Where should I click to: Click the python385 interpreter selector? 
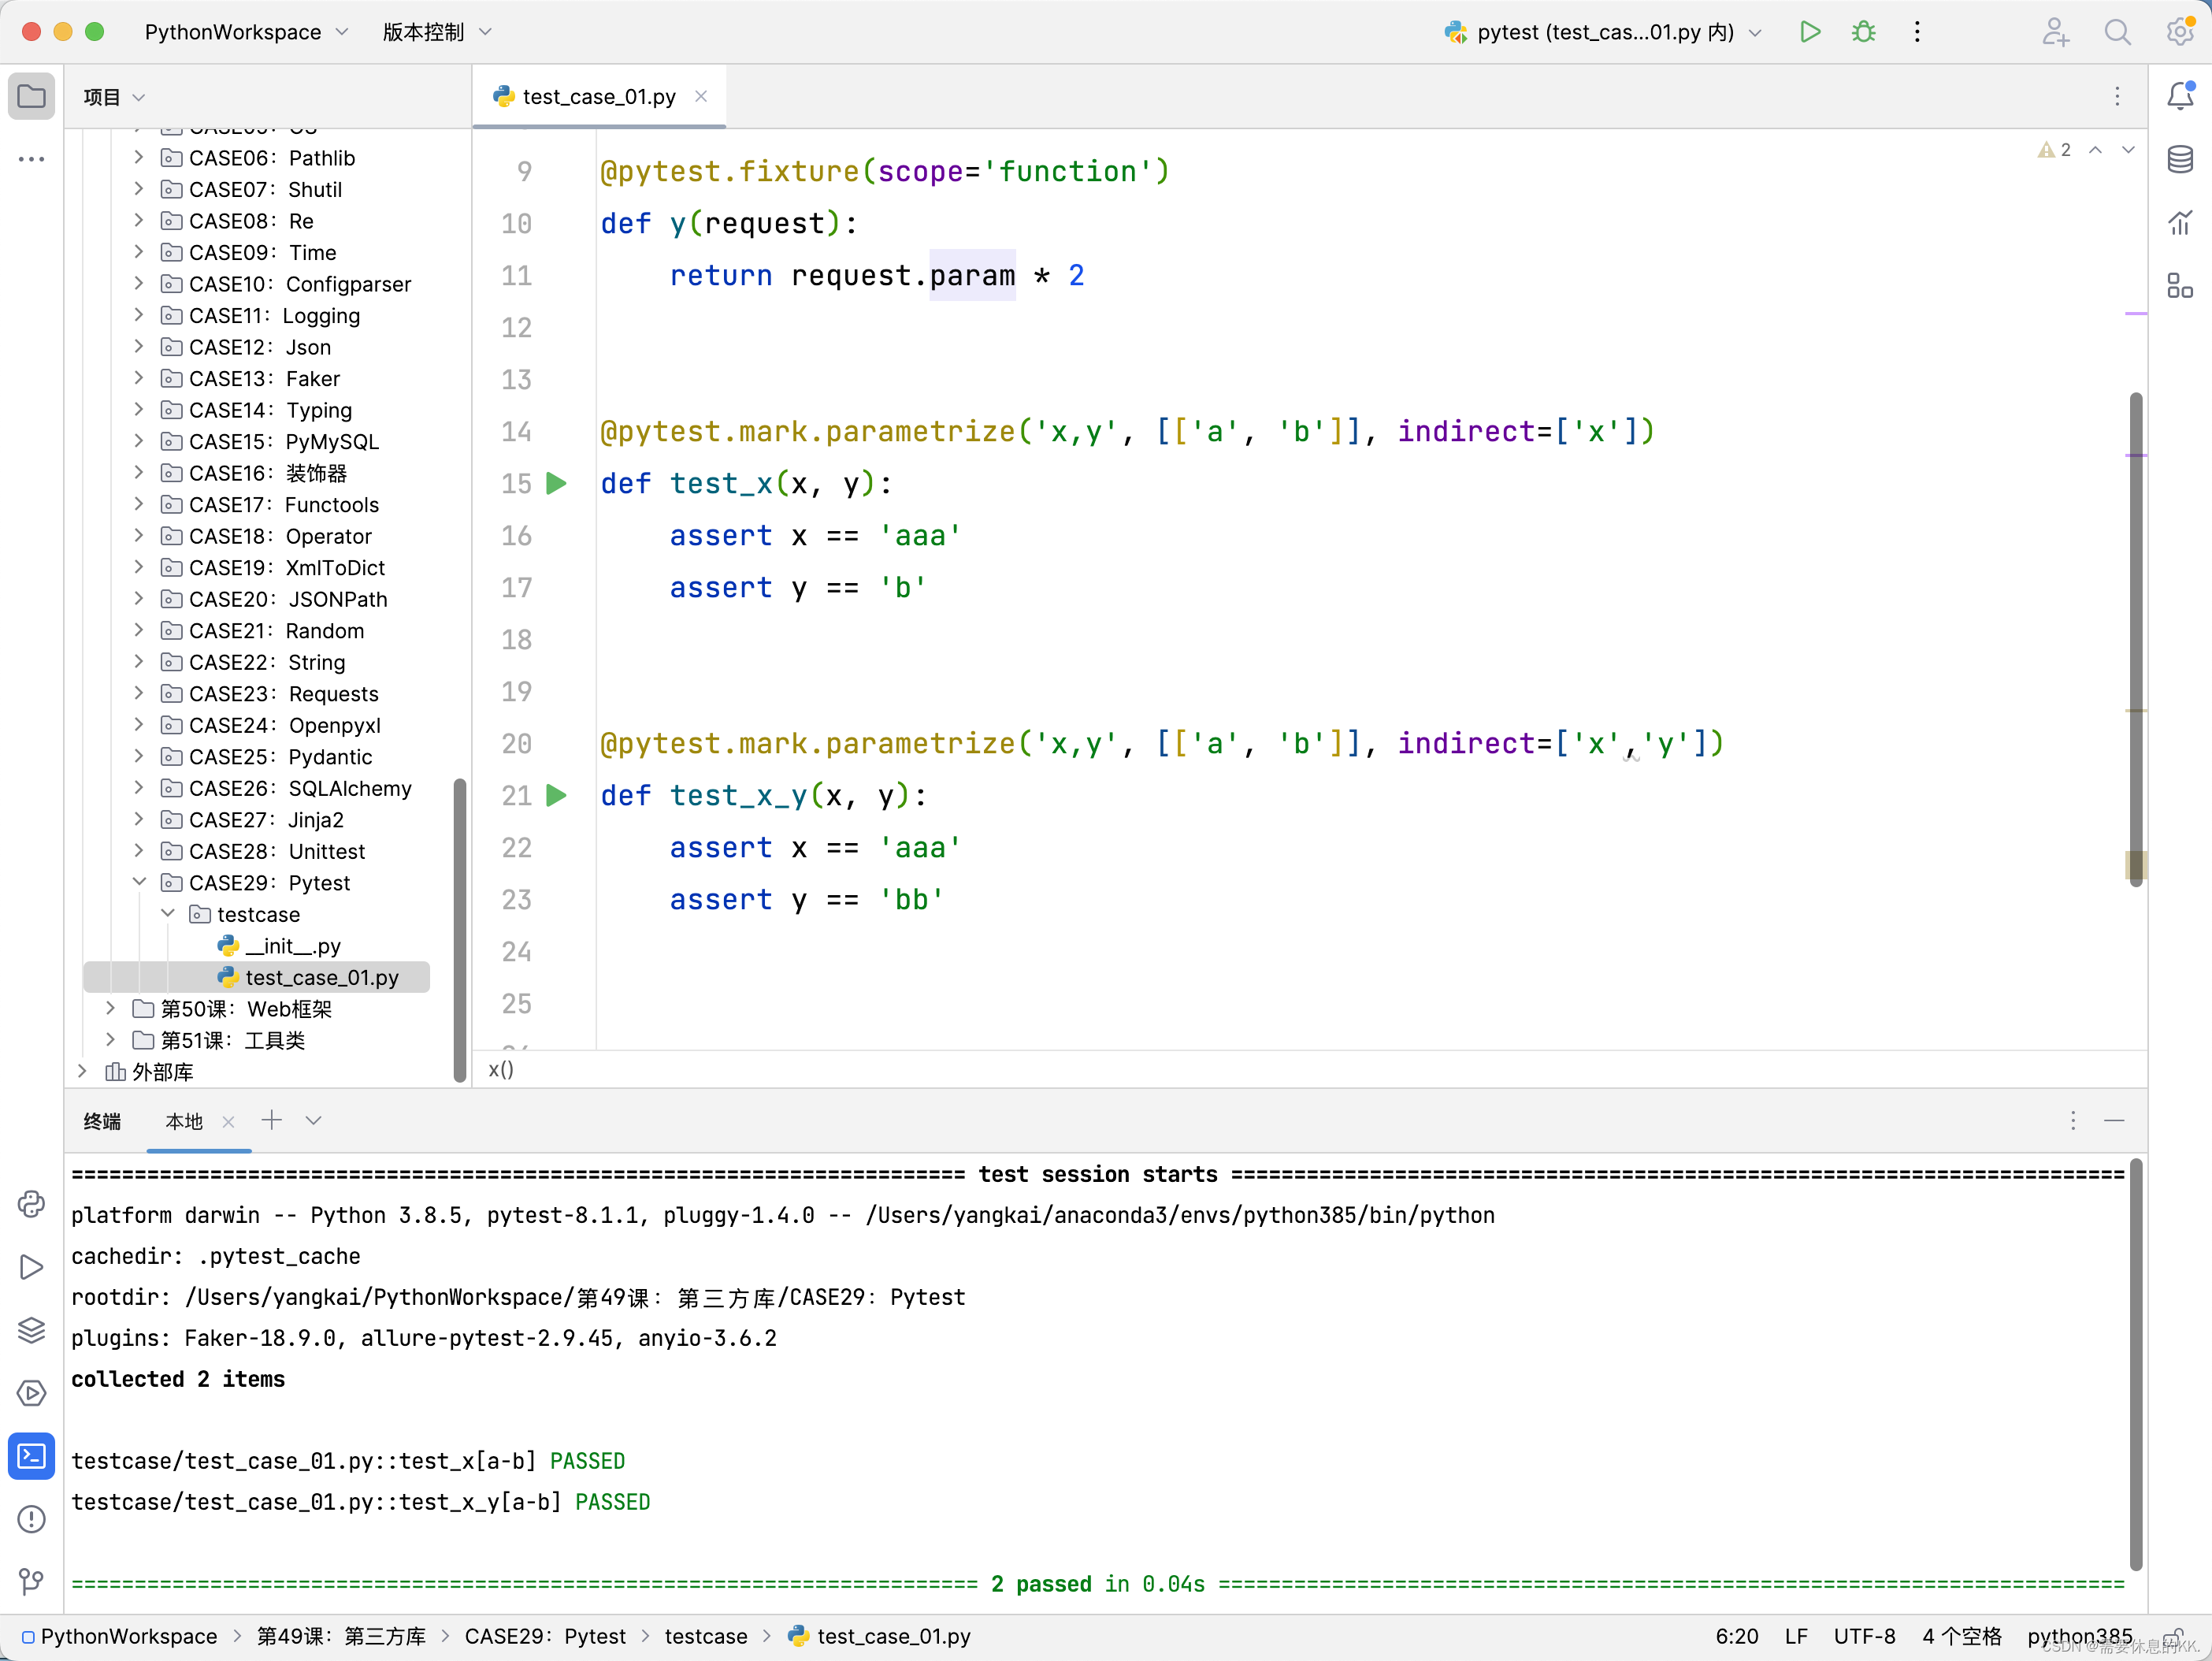(2080, 1636)
